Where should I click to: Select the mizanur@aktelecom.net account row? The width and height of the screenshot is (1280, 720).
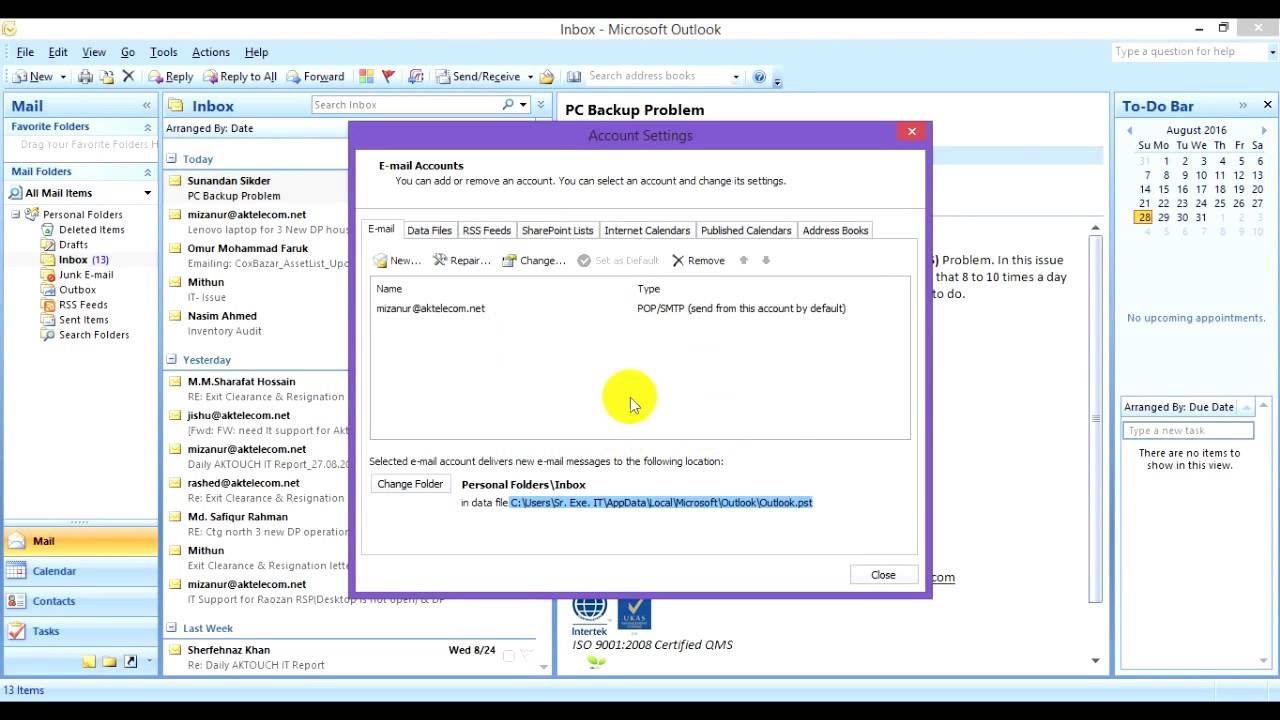[x=640, y=308]
